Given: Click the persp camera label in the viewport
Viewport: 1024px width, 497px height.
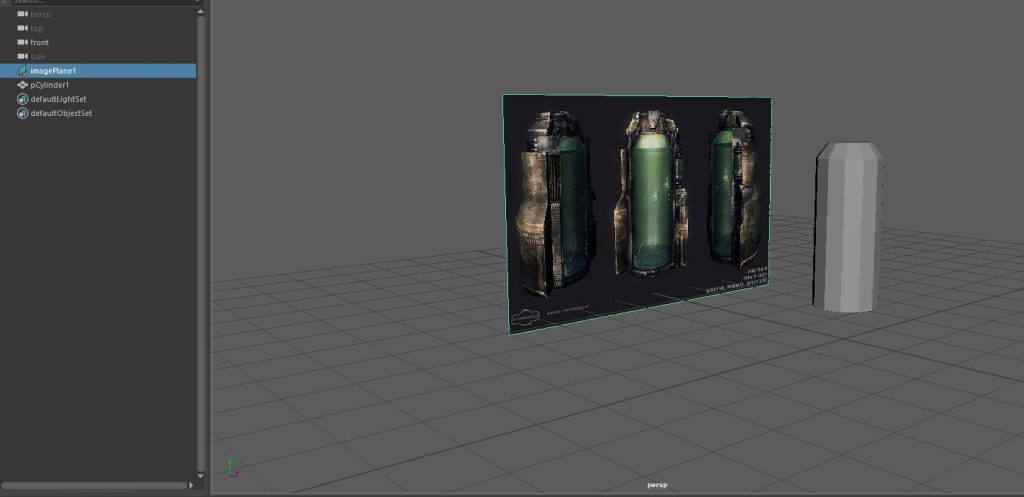Looking at the screenshot, I should (657, 485).
